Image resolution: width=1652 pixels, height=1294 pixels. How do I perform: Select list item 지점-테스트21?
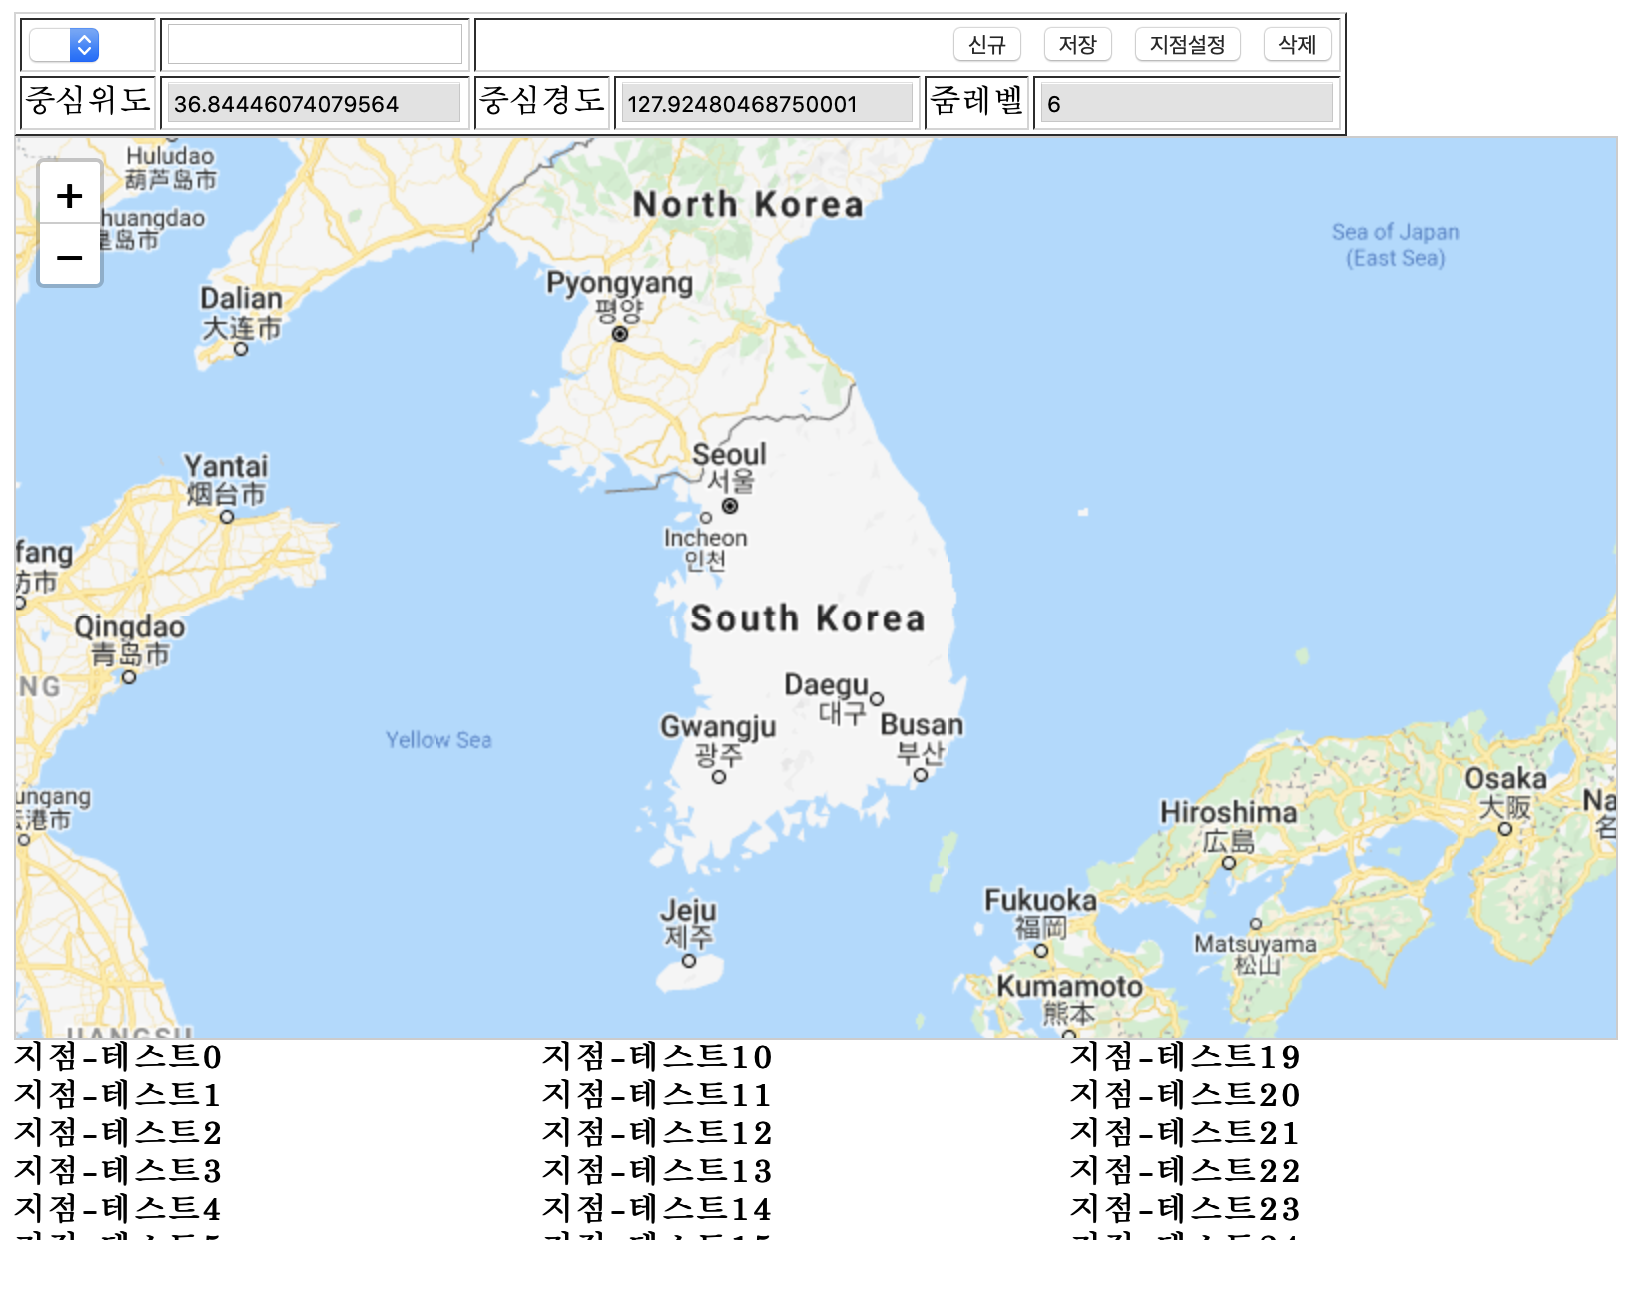[x=1185, y=1133]
